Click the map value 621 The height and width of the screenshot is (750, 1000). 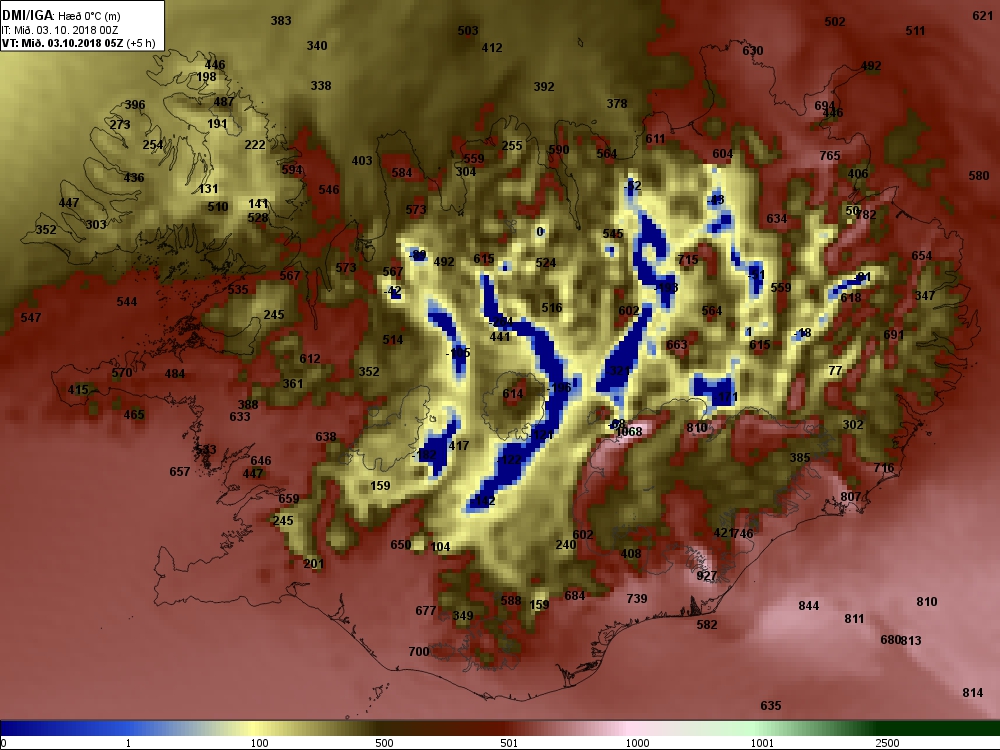click(982, 16)
